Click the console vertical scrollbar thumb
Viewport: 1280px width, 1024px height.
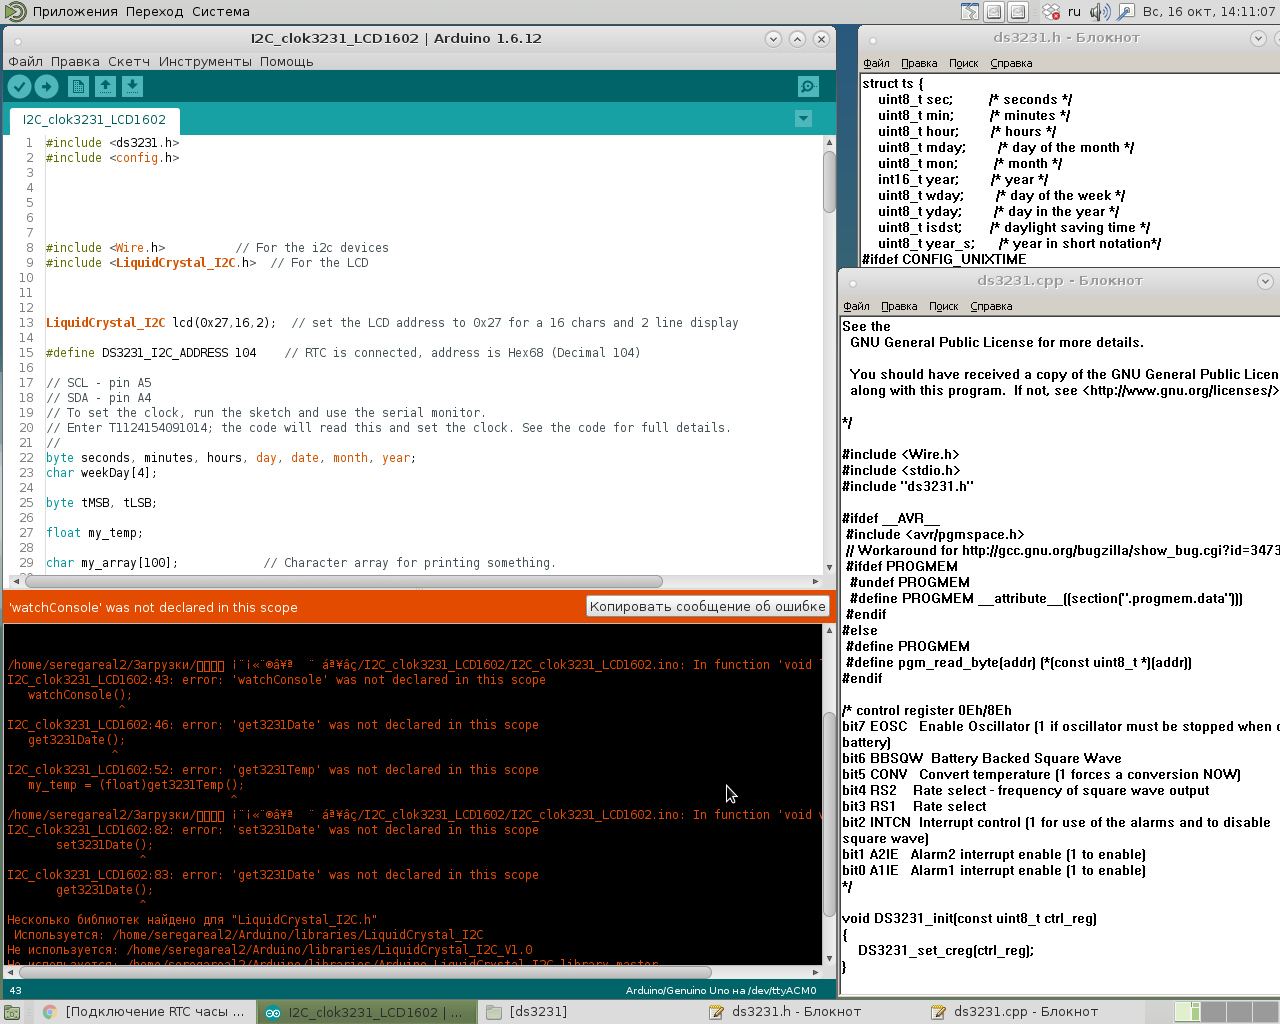tap(829, 812)
